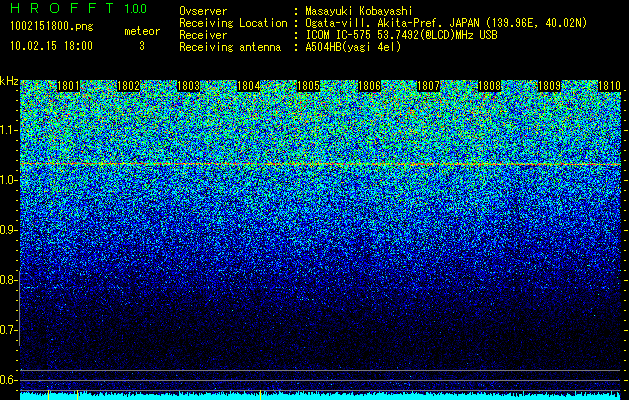
Task: Click the 0.7 frequency axis label
Action: [8, 330]
